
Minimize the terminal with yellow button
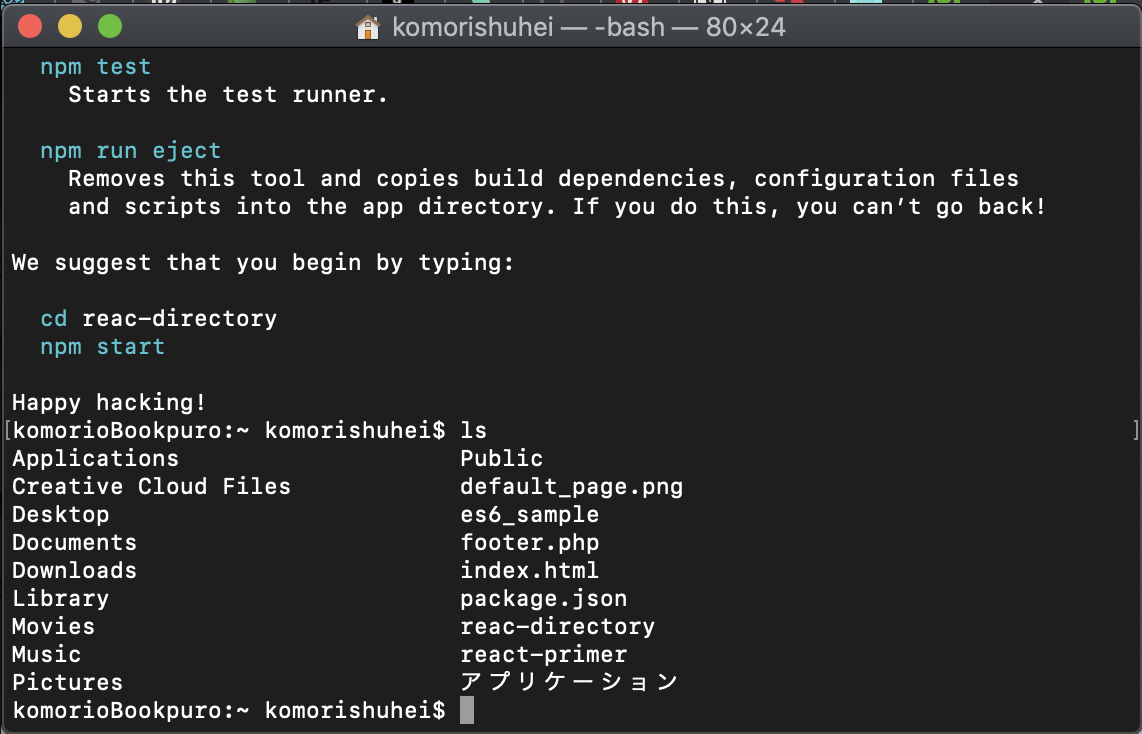[x=70, y=27]
